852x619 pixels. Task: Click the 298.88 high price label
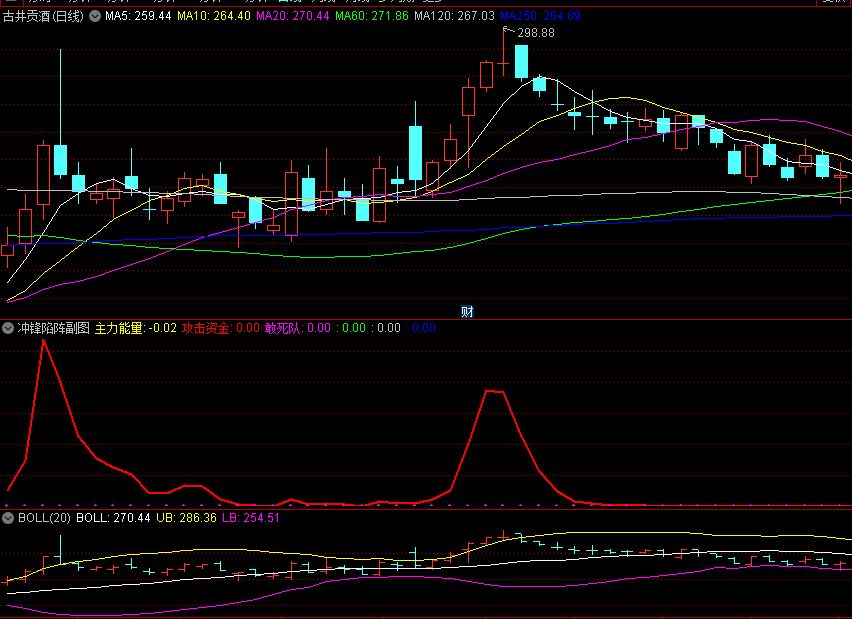click(x=536, y=33)
